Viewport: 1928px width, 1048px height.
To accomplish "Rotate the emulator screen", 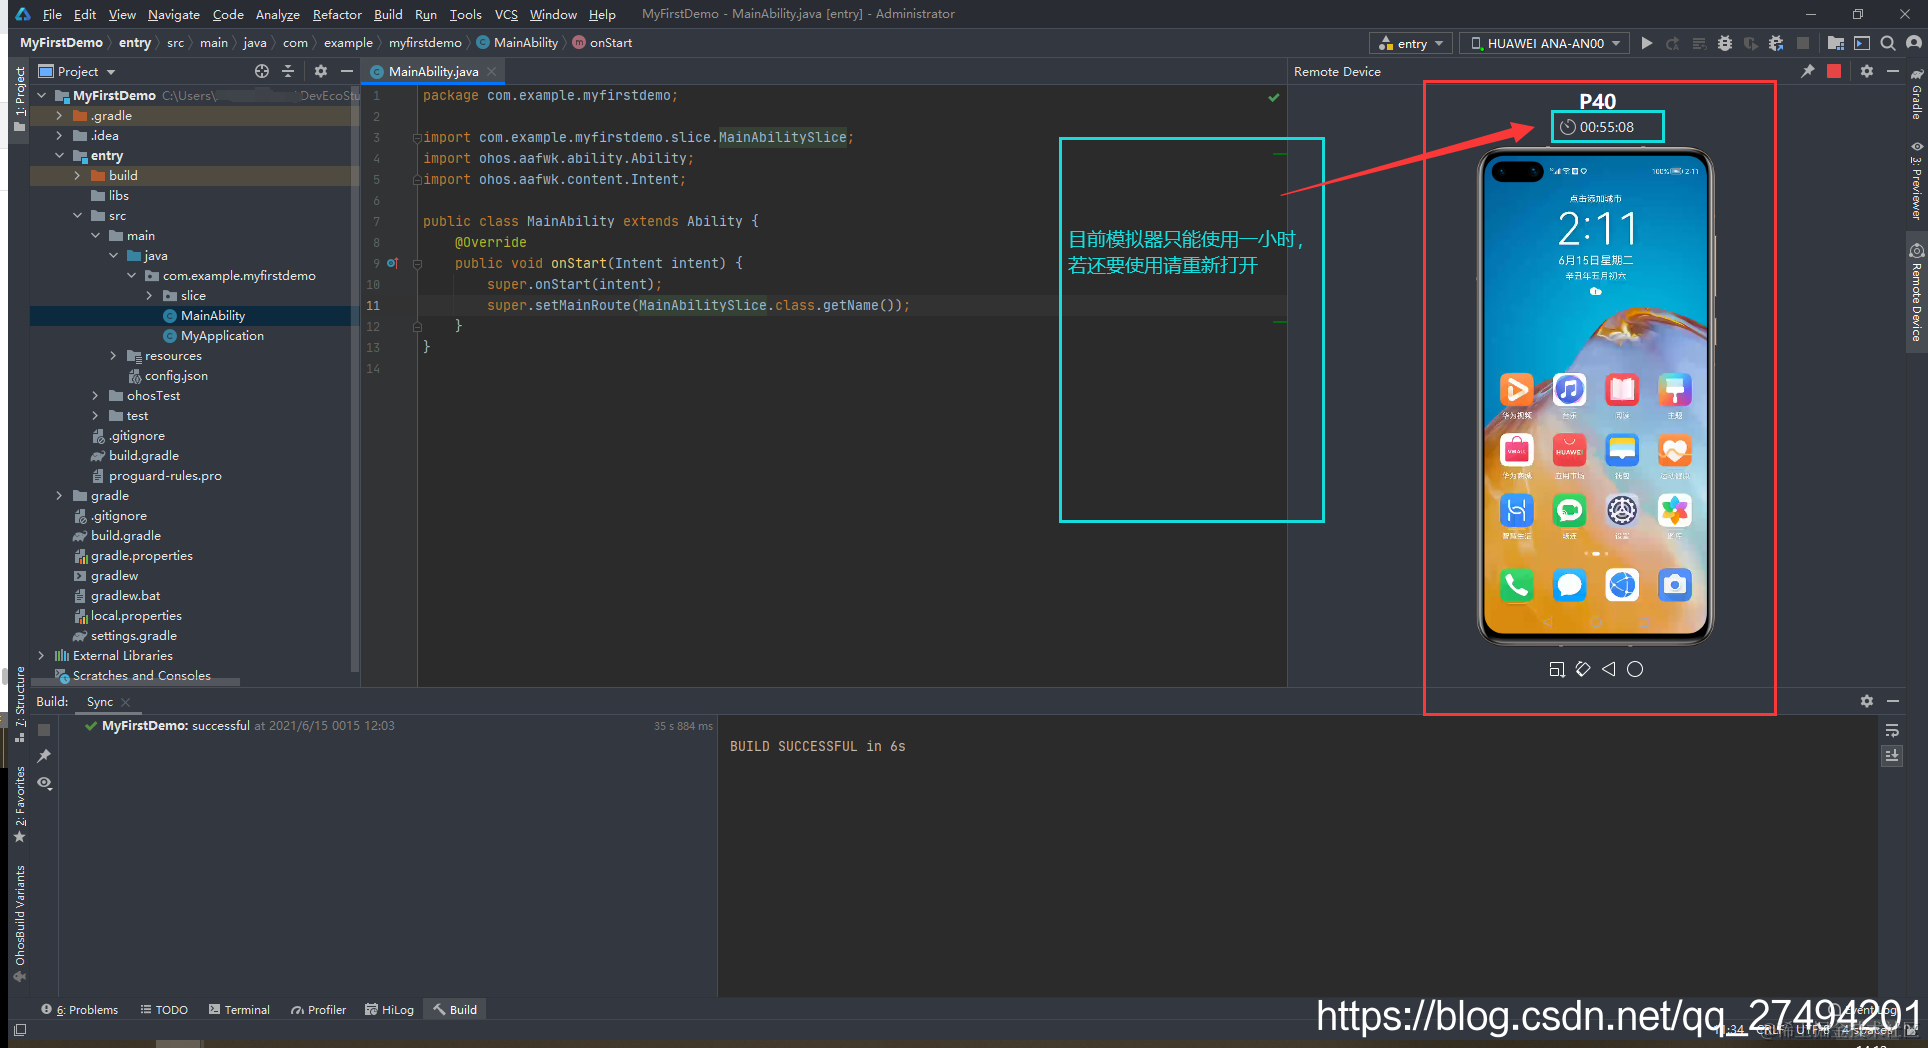I will point(1583,669).
